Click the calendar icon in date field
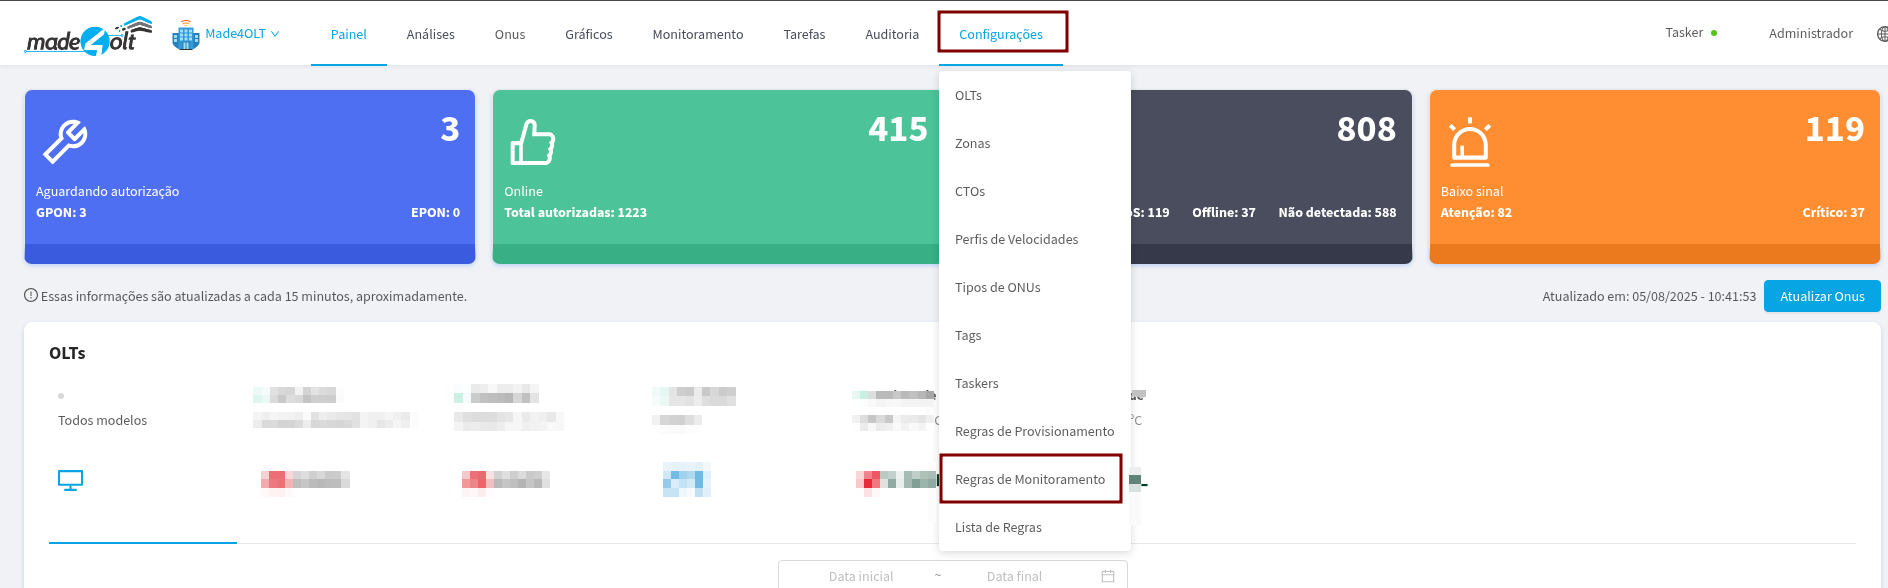 [x=1107, y=576]
